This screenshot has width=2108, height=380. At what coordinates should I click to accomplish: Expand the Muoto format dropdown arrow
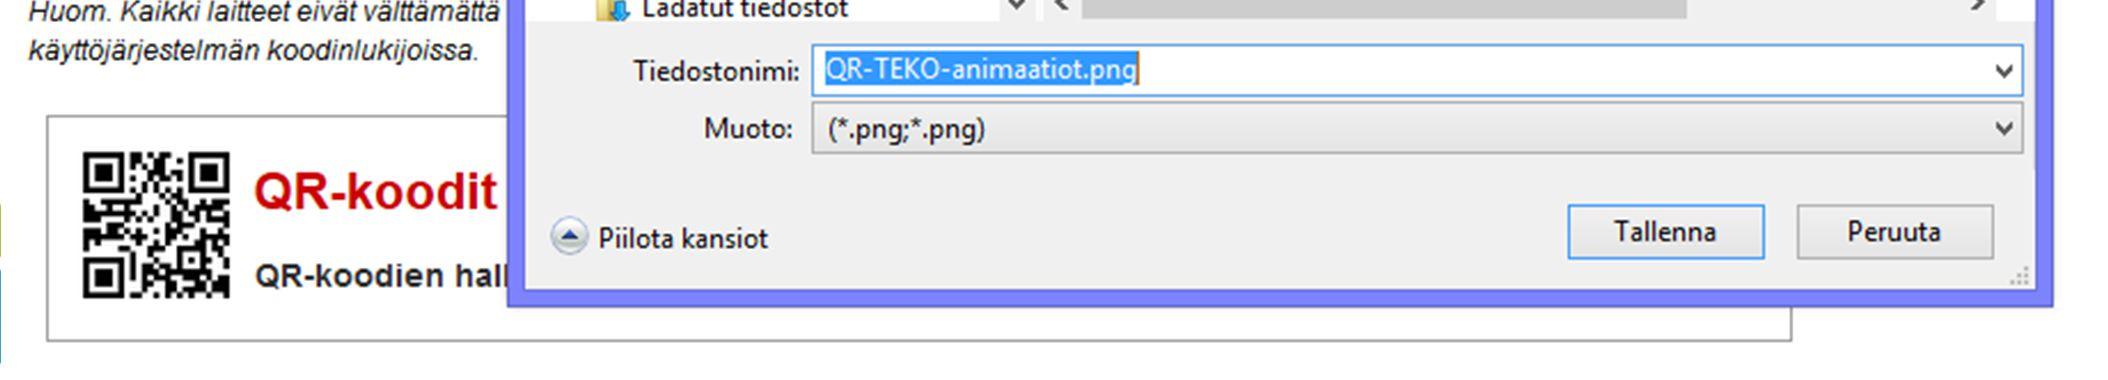coord(2003,129)
